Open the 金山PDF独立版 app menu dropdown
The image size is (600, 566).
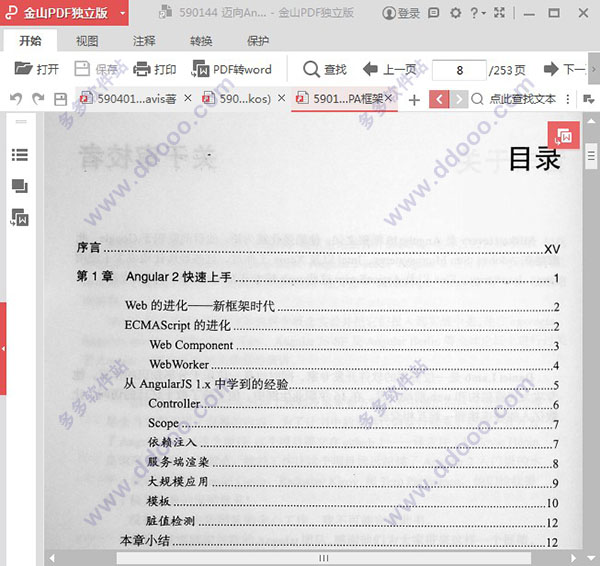click(122, 13)
